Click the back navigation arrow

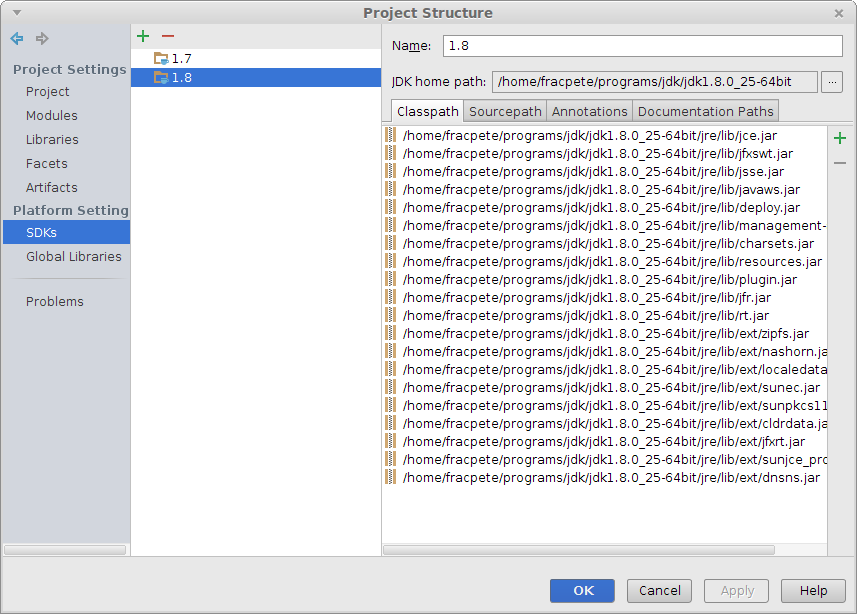pos(17,38)
